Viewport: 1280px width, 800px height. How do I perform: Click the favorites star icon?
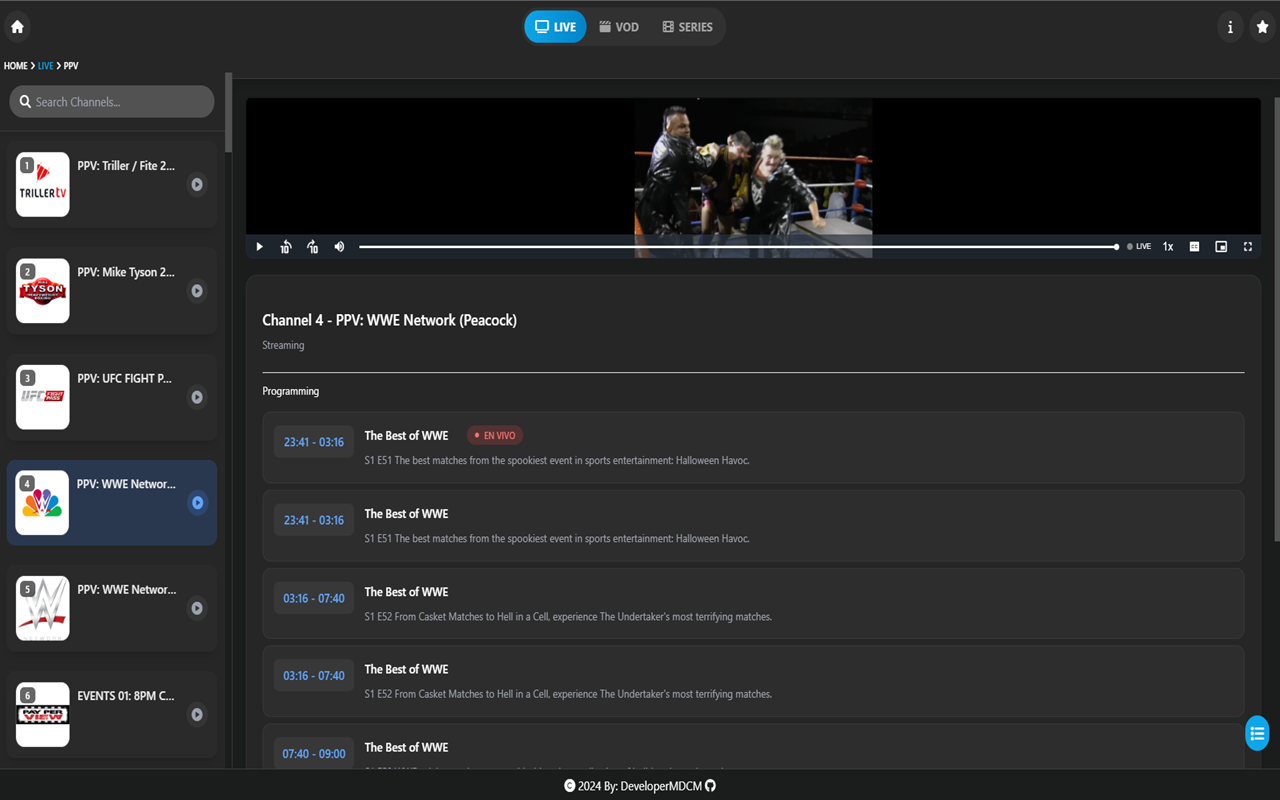coord(1262,26)
